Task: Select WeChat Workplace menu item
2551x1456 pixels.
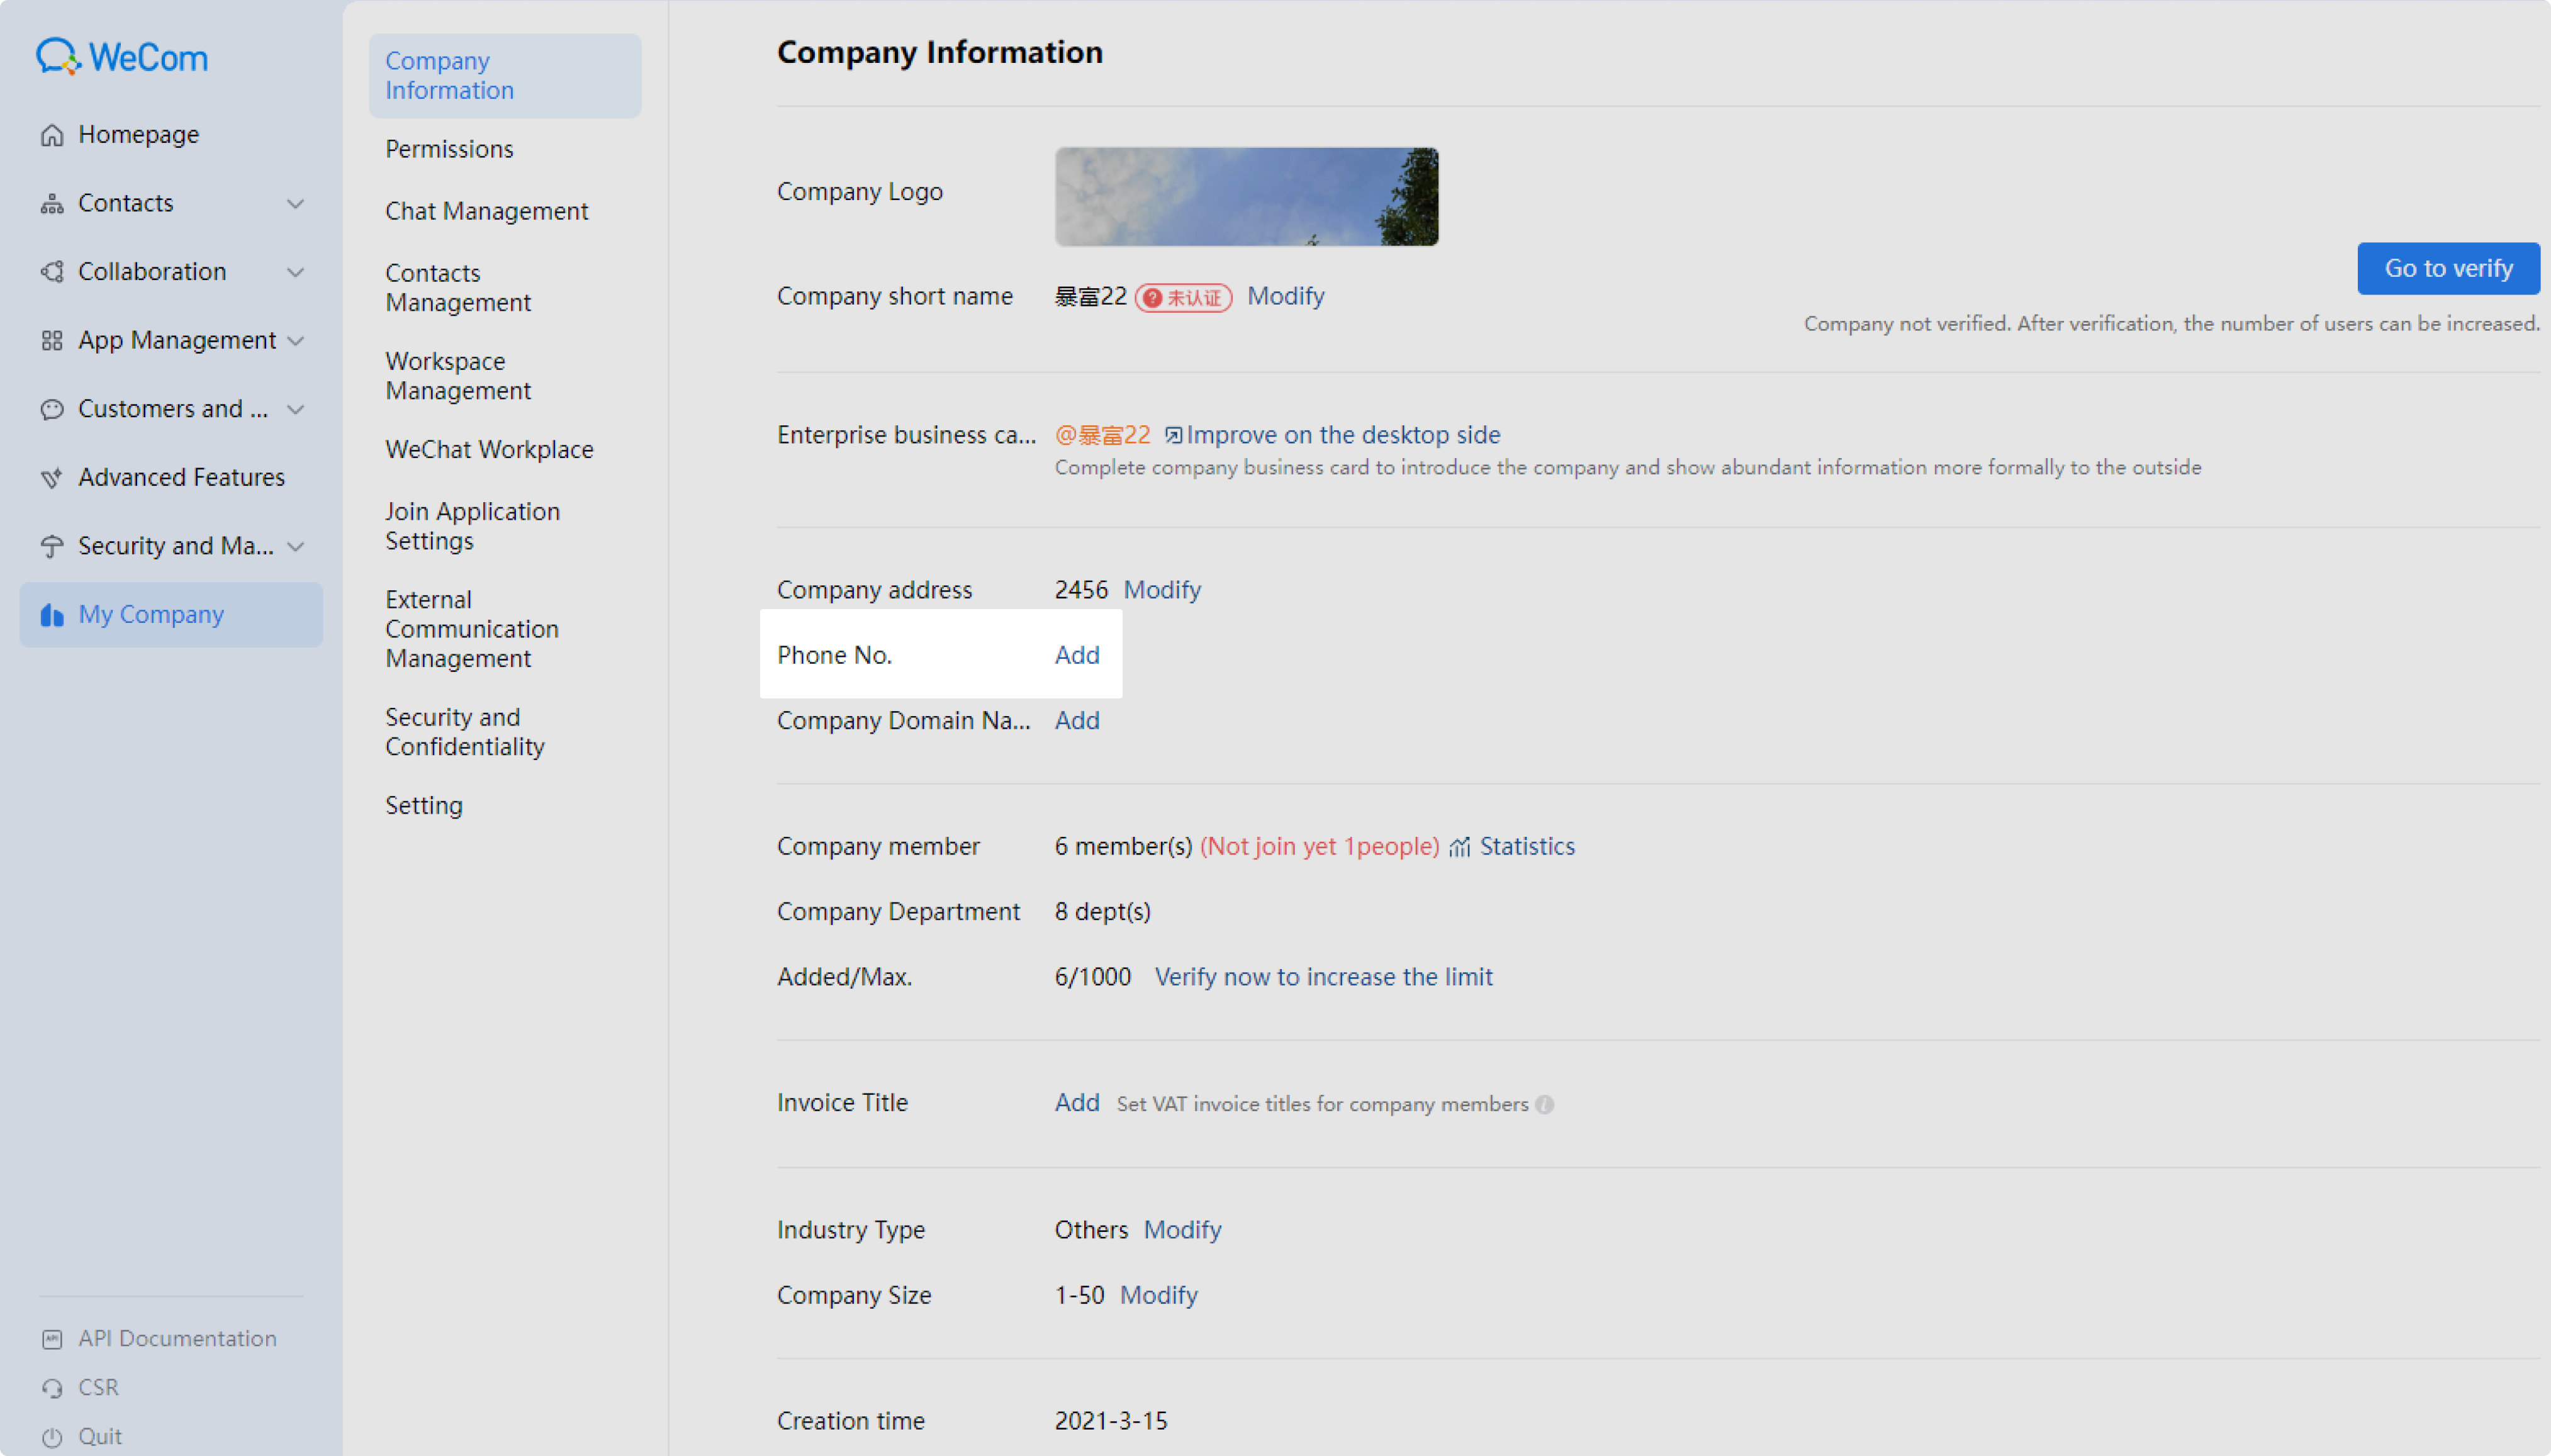Action: coord(489,449)
